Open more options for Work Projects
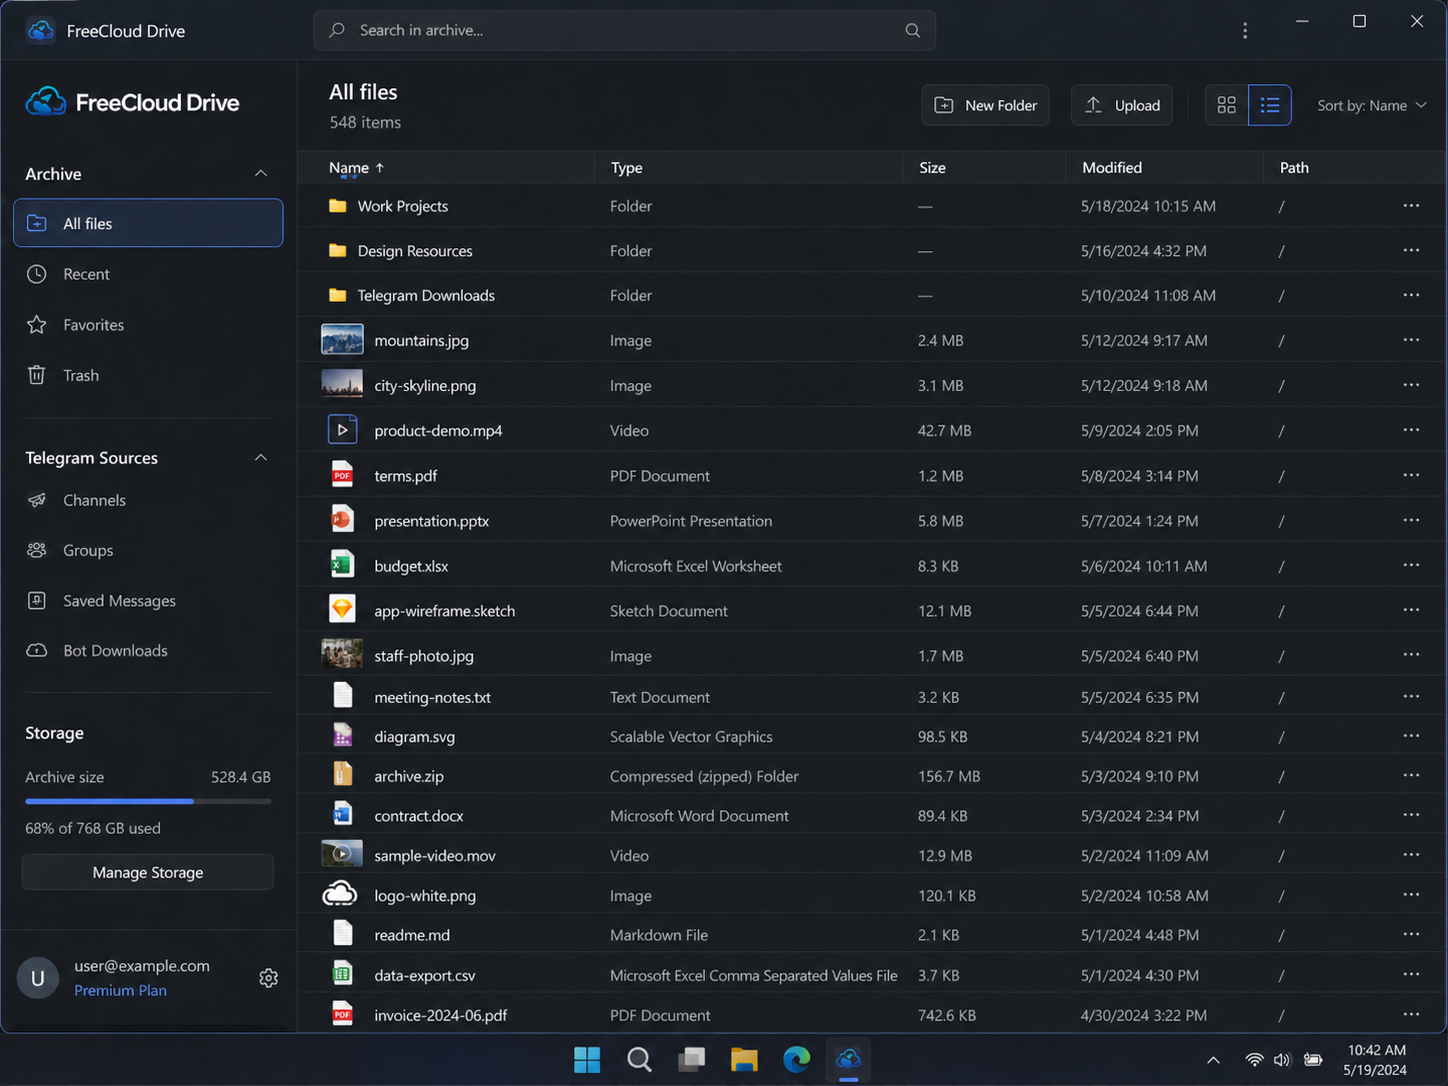The width and height of the screenshot is (1448, 1086). coord(1411,205)
